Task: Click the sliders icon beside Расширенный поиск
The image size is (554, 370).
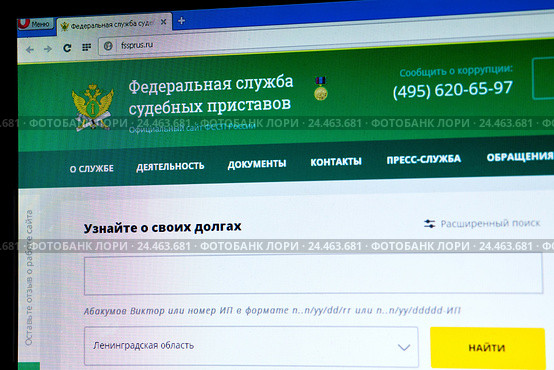Action: click(429, 224)
